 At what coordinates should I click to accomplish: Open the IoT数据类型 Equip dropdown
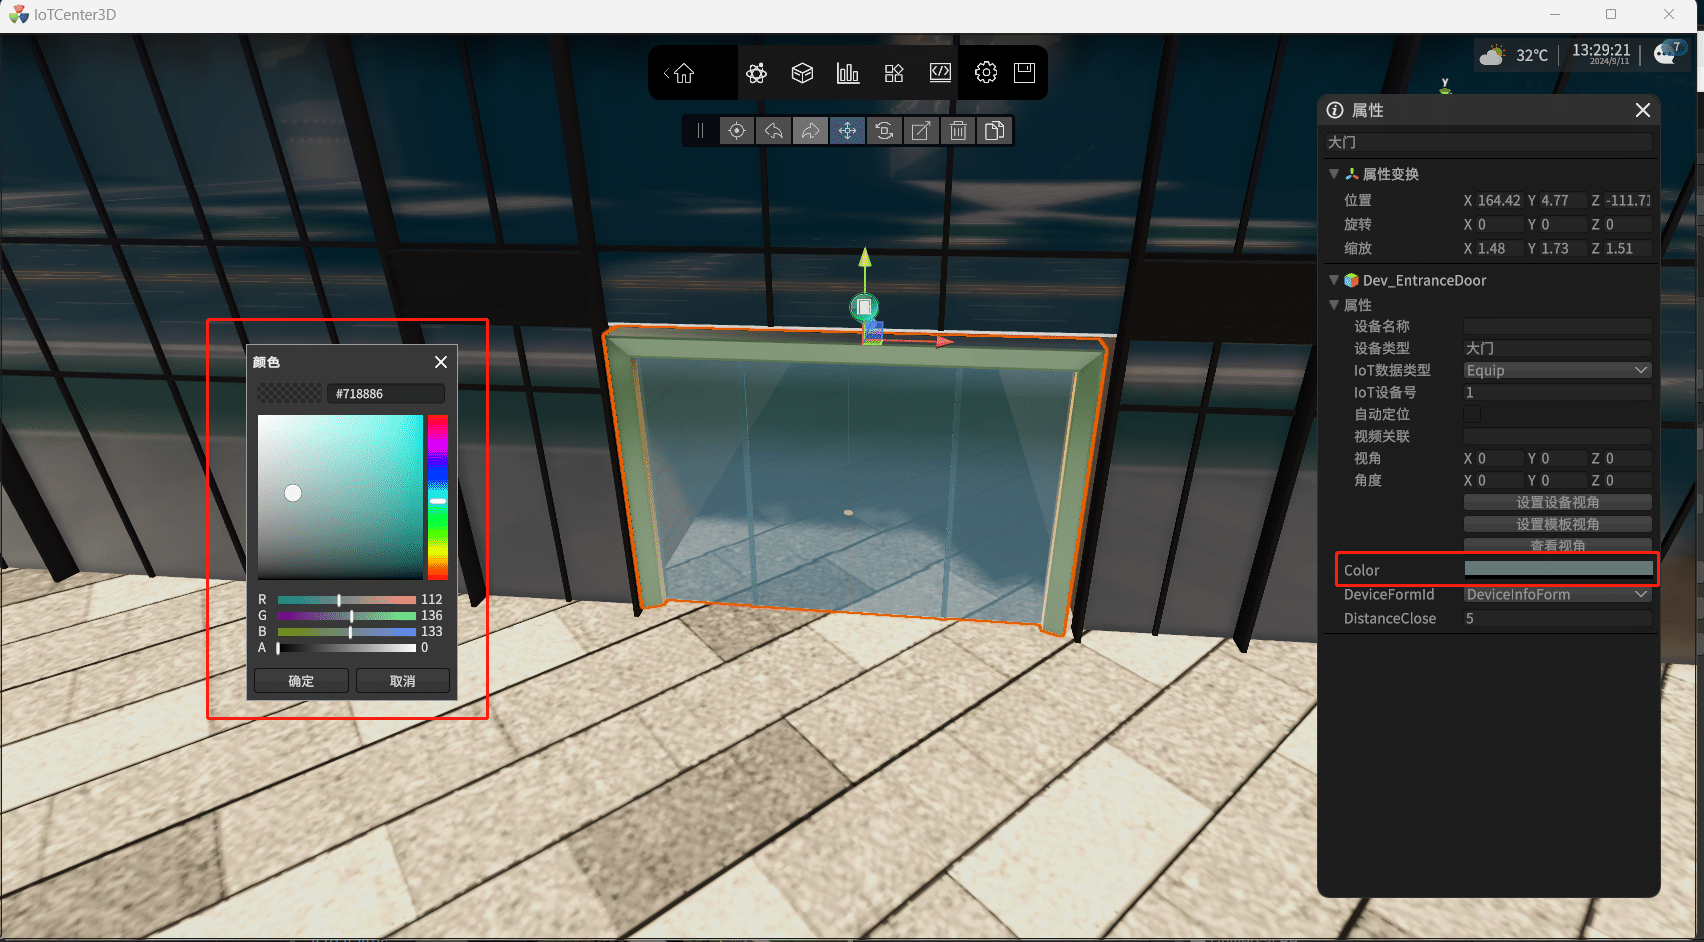pos(1557,370)
